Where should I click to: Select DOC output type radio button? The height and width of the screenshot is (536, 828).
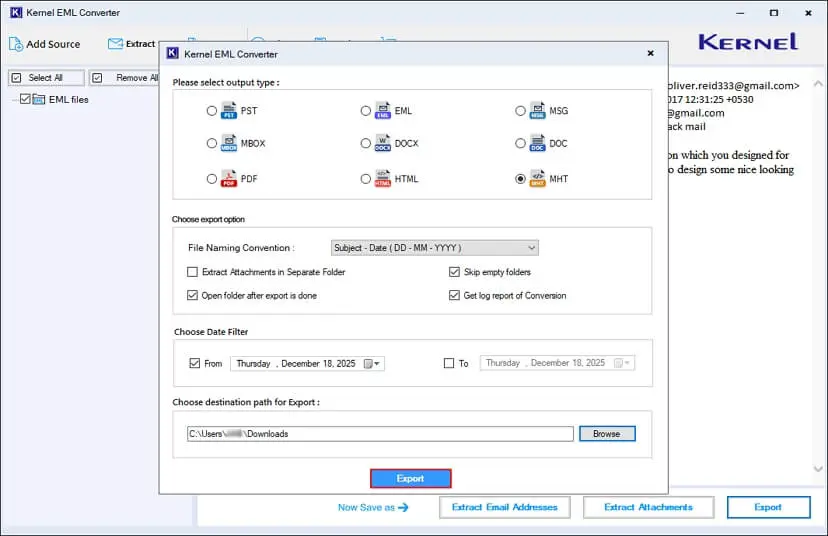[x=520, y=144]
